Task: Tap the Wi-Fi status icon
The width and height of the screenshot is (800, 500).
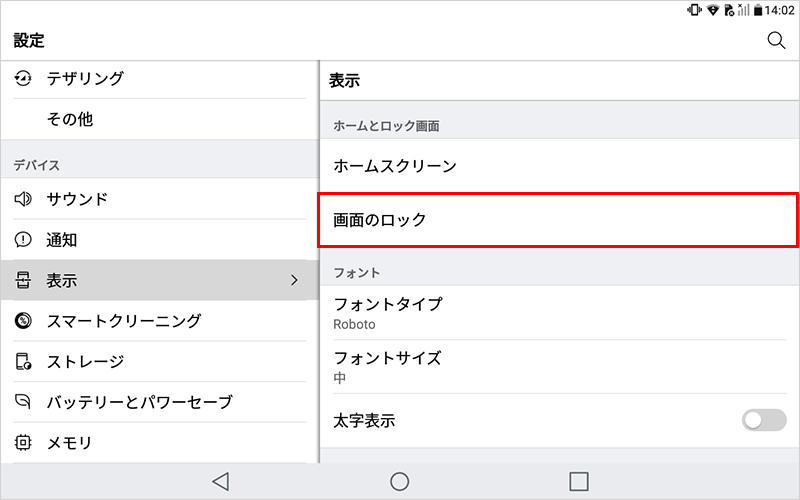Action: (x=712, y=10)
